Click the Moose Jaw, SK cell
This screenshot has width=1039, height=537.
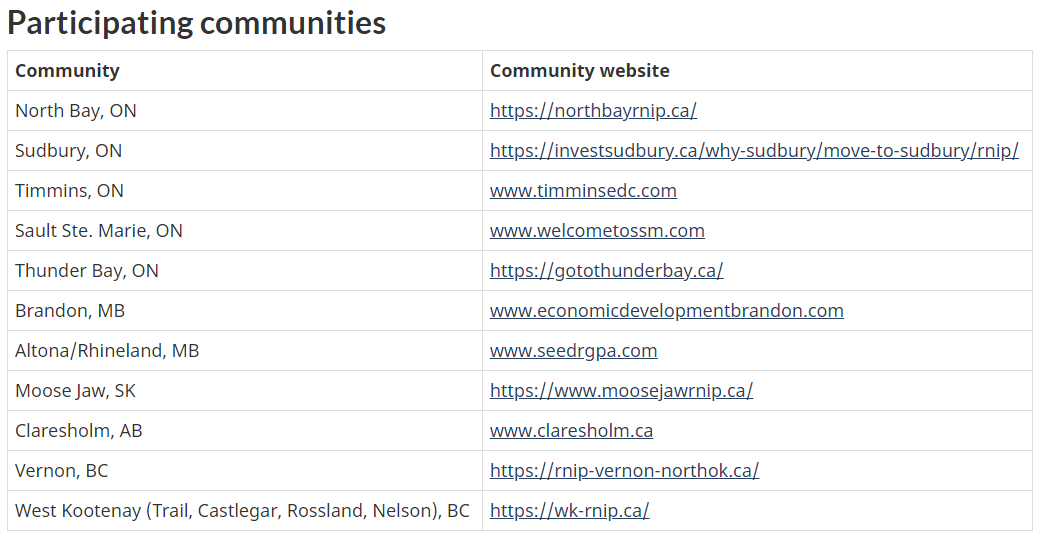point(75,391)
